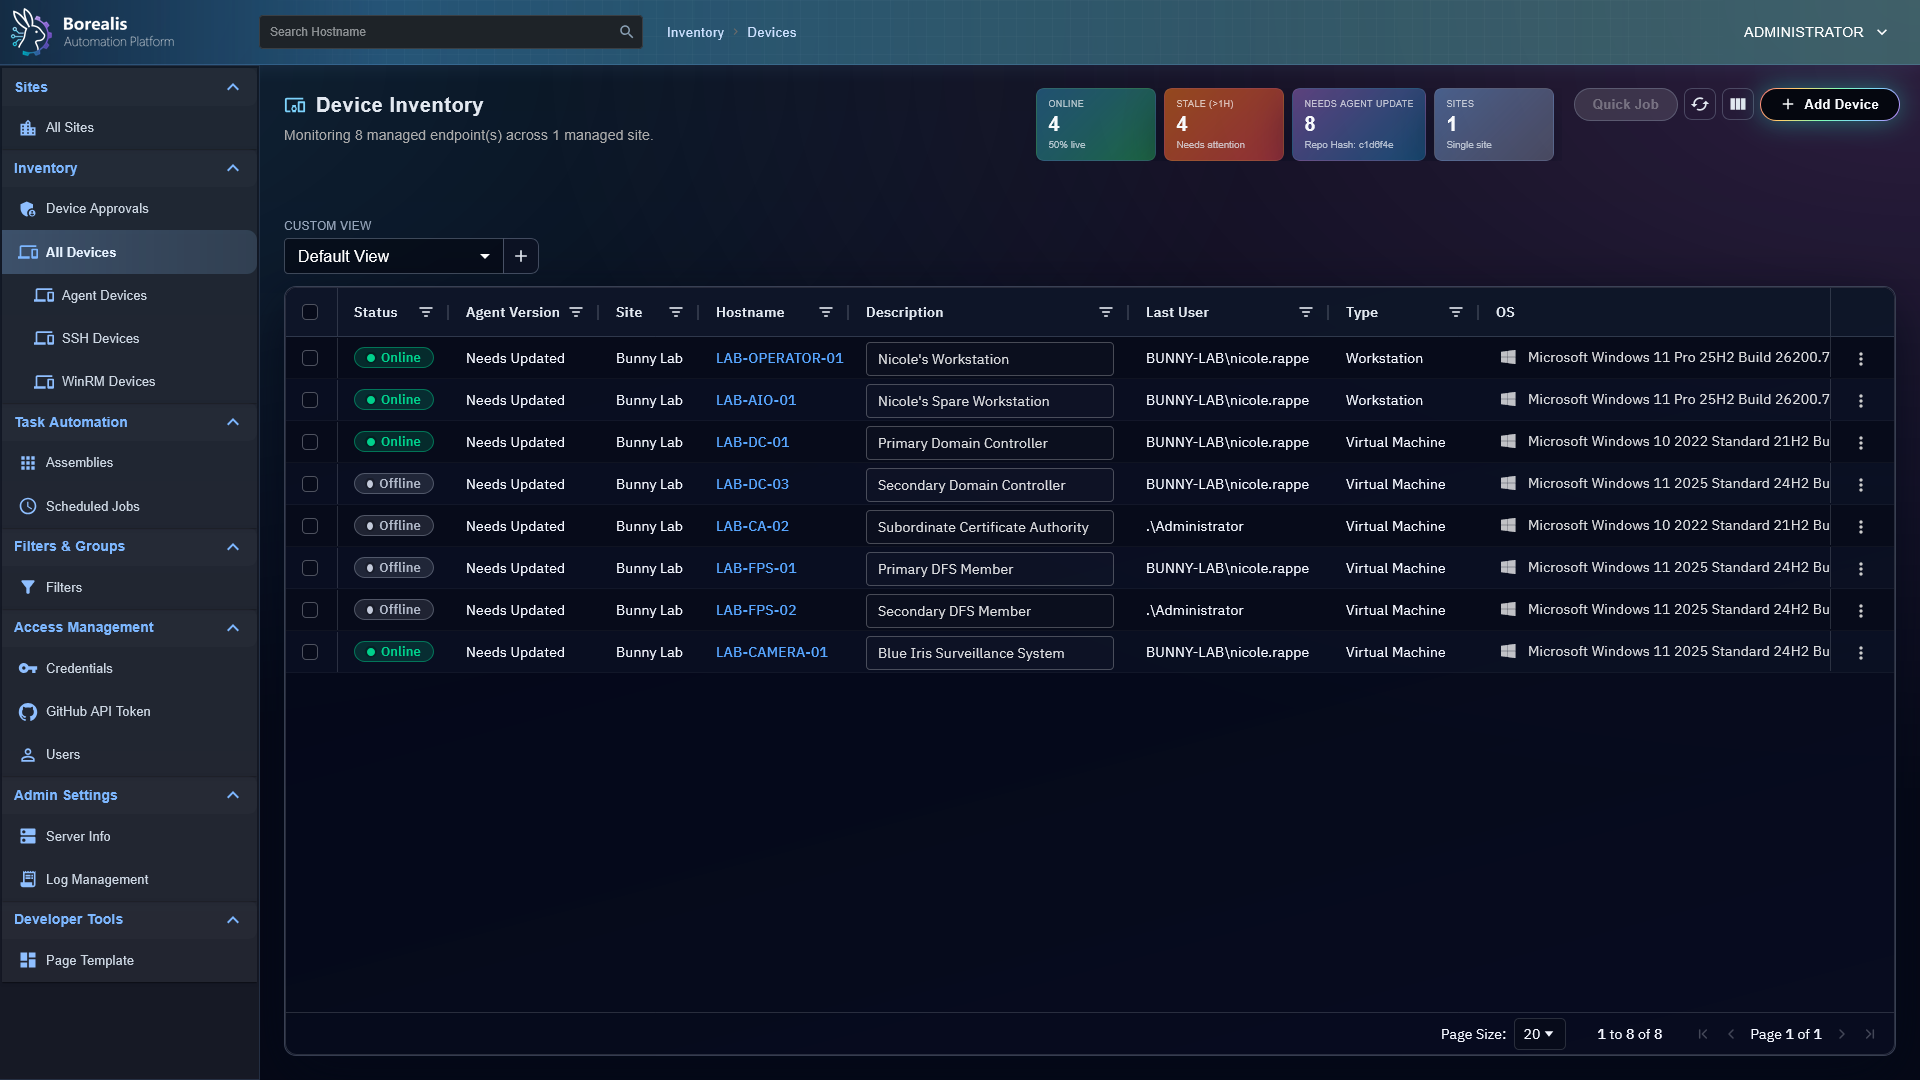The height and width of the screenshot is (1080, 1920).
Task: Add a new custom view with plus icon
Action: tap(521, 256)
